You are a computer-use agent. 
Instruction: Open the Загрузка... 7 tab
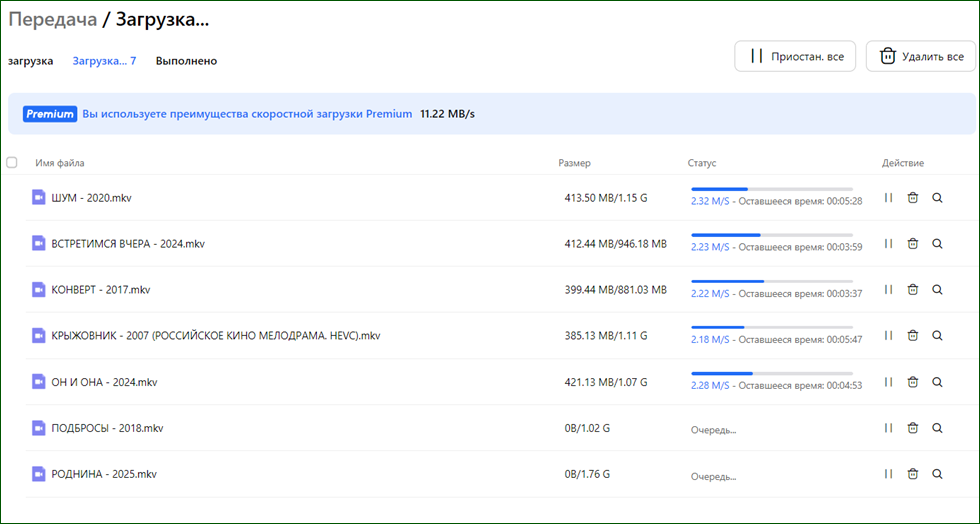104,61
